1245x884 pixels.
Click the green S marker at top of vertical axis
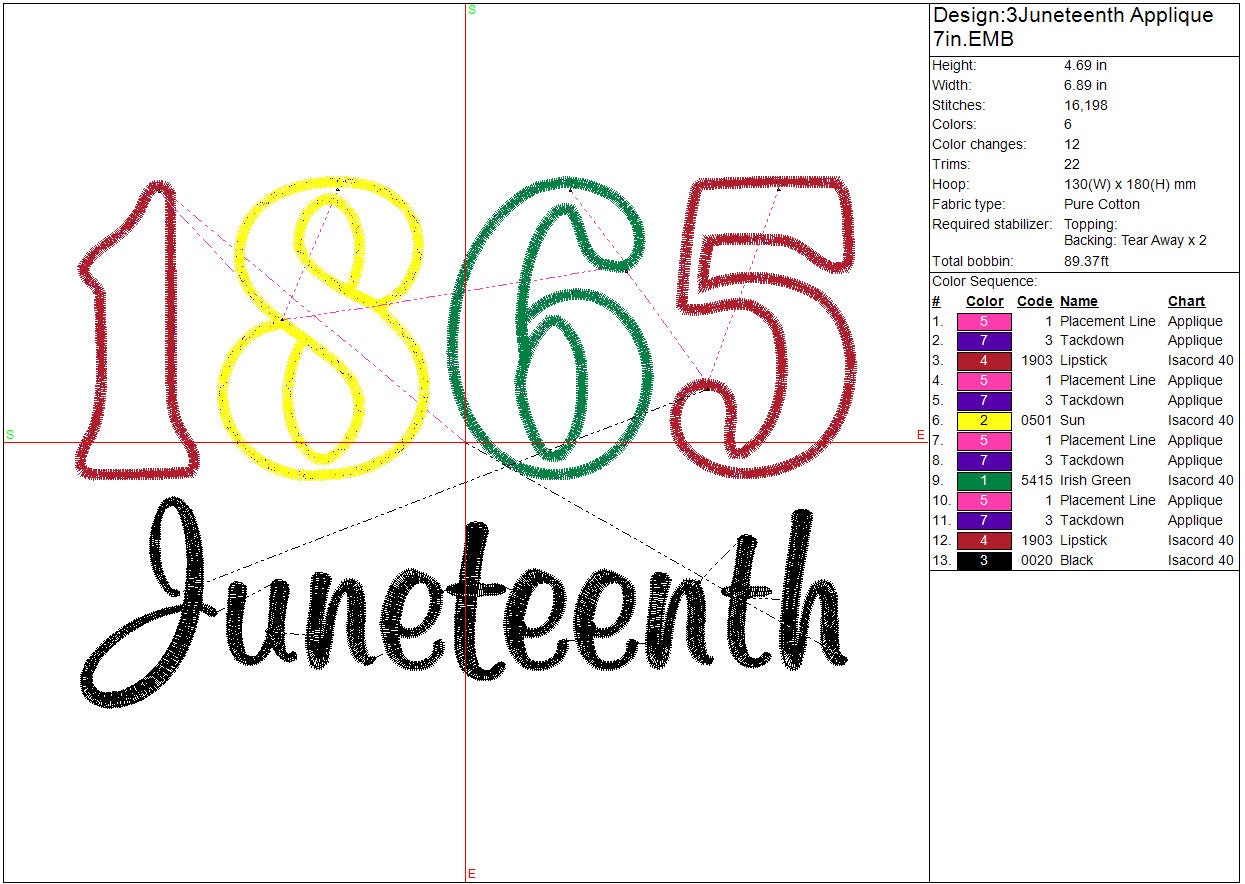(x=471, y=9)
